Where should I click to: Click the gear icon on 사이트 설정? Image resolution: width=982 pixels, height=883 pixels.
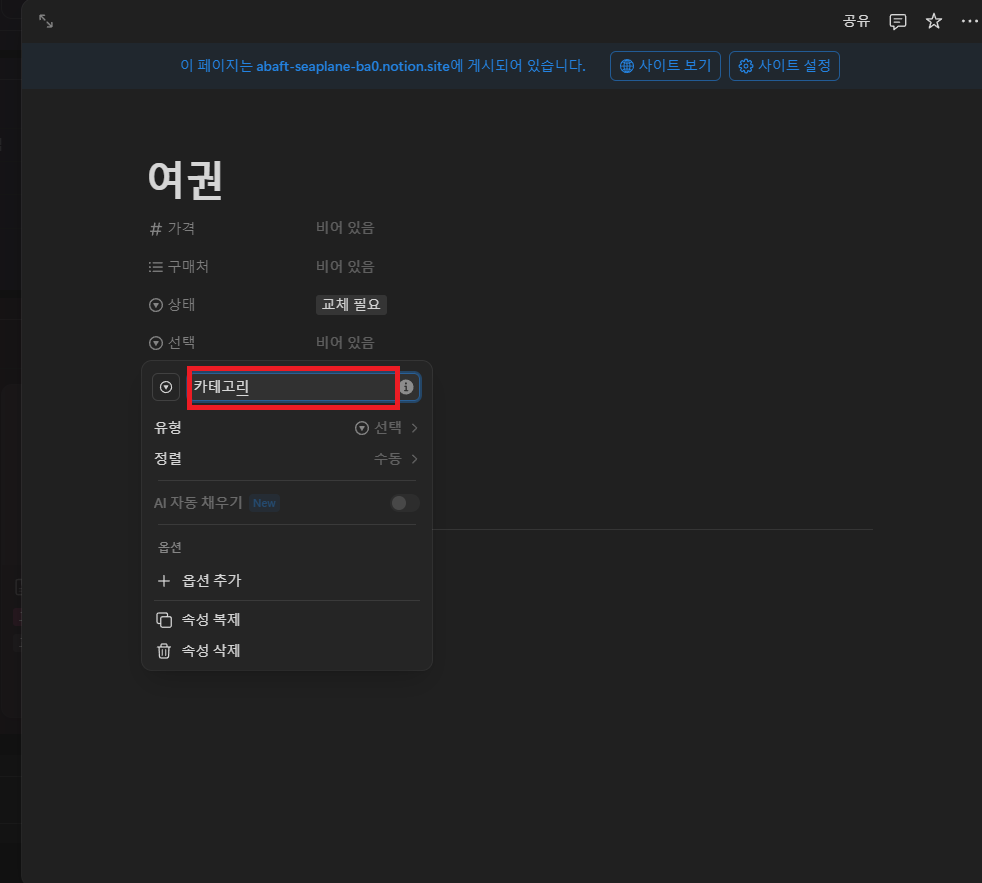click(x=745, y=66)
